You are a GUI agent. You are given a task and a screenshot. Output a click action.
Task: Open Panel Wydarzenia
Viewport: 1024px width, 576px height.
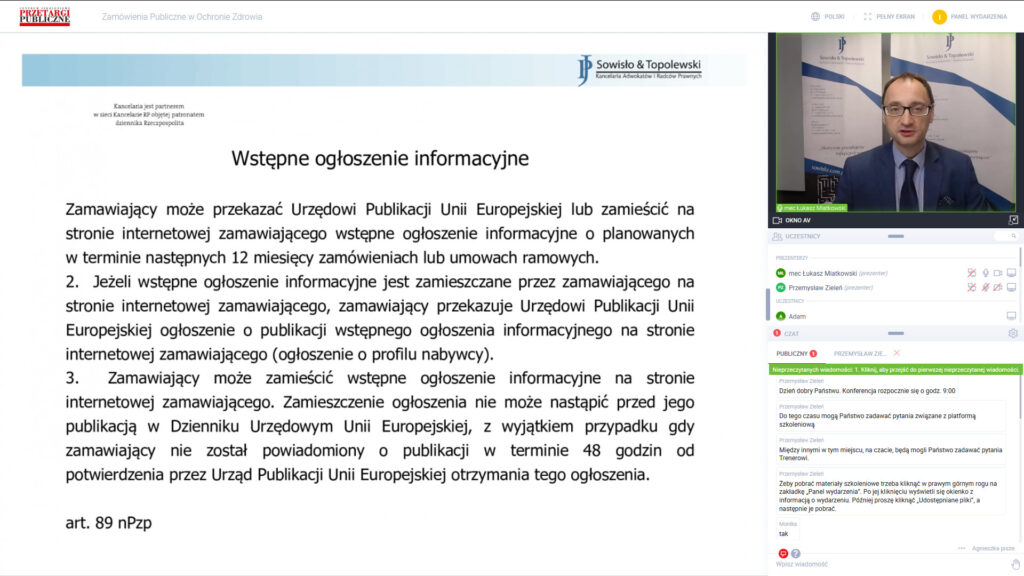tap(972, 16)
